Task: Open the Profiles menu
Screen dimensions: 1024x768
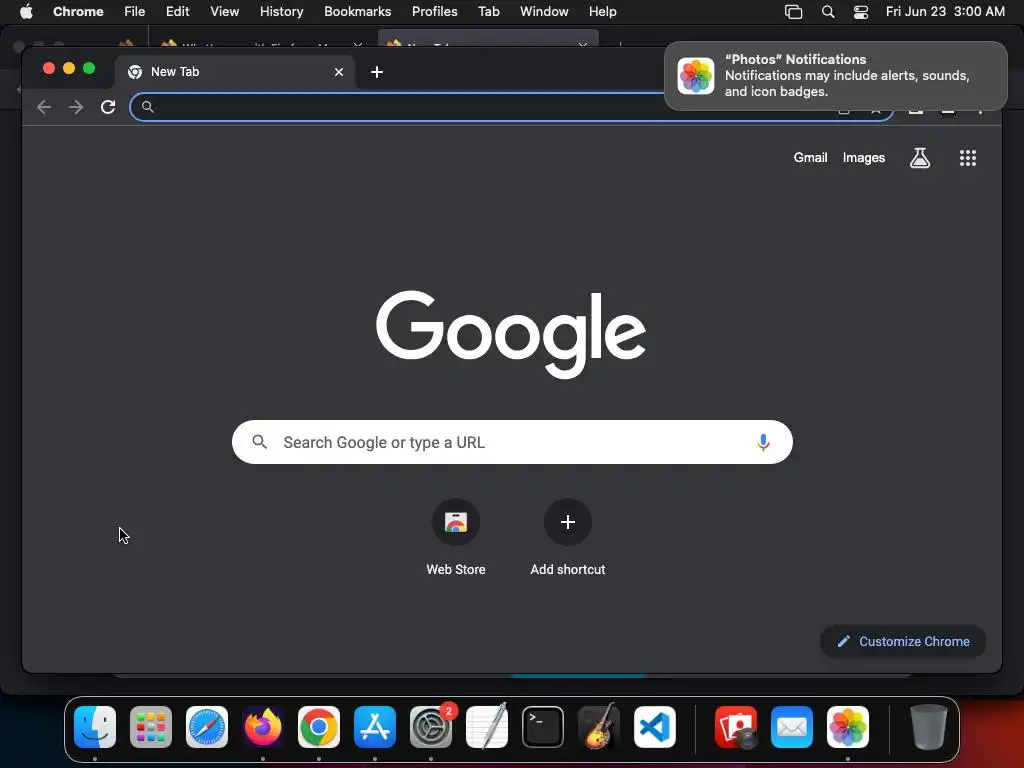Action: tap(434, 12)
